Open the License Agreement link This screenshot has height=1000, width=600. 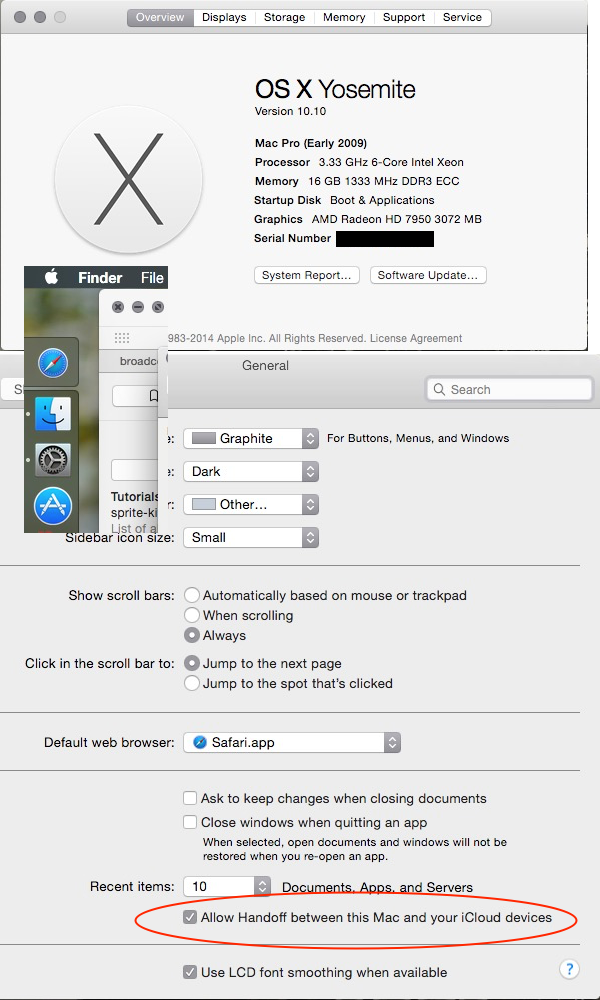[416, 338]
